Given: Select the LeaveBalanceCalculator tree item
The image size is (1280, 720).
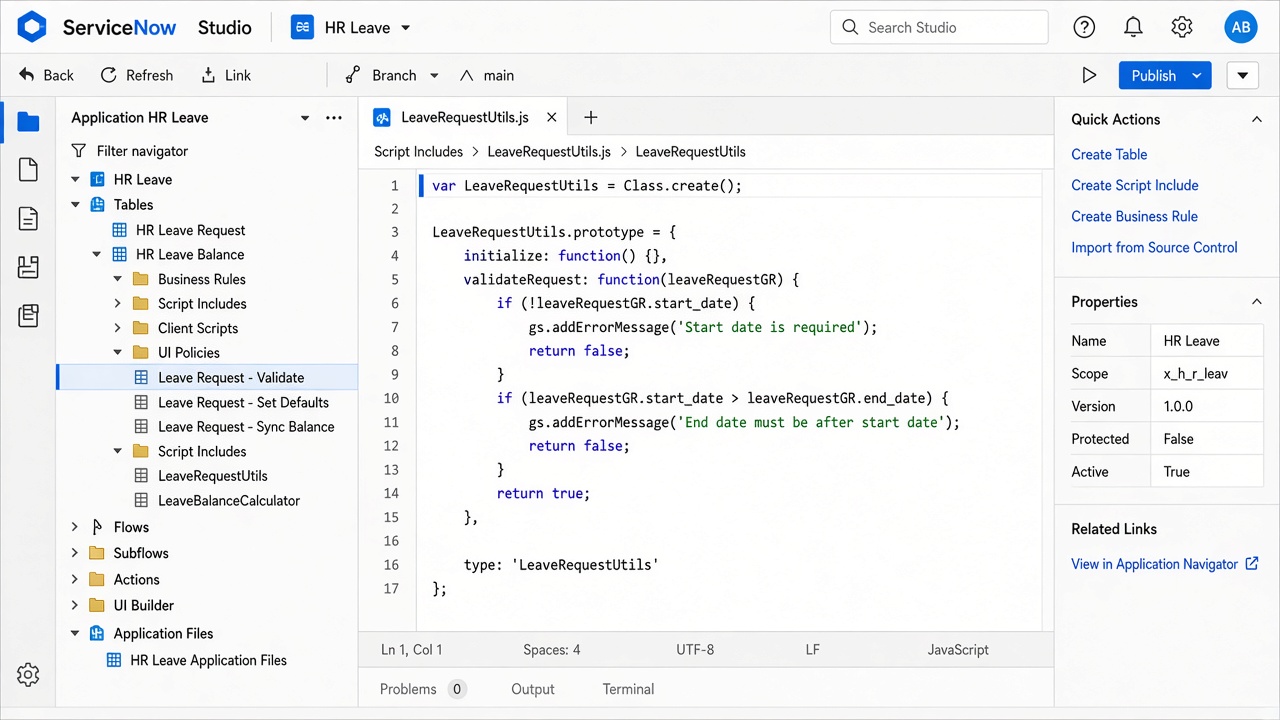Looking at the screenshot, I should (229, 500).
